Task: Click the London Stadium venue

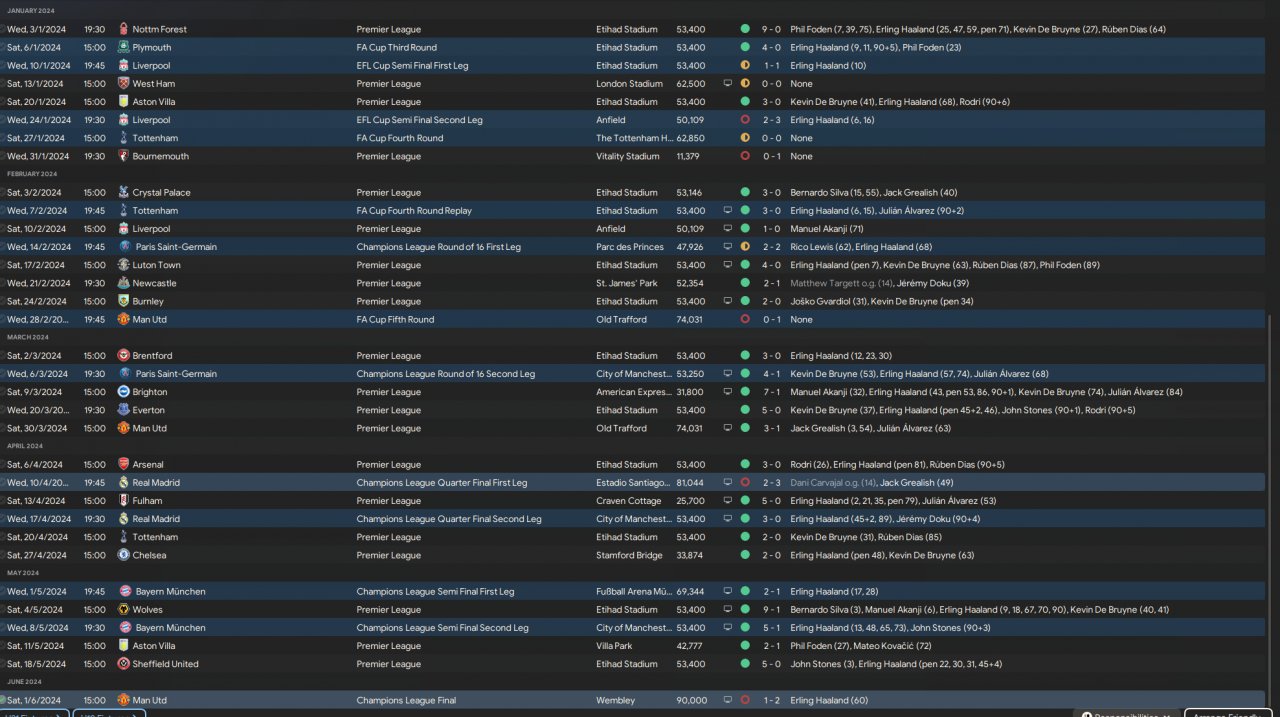Action: click(x=630, y=84)
